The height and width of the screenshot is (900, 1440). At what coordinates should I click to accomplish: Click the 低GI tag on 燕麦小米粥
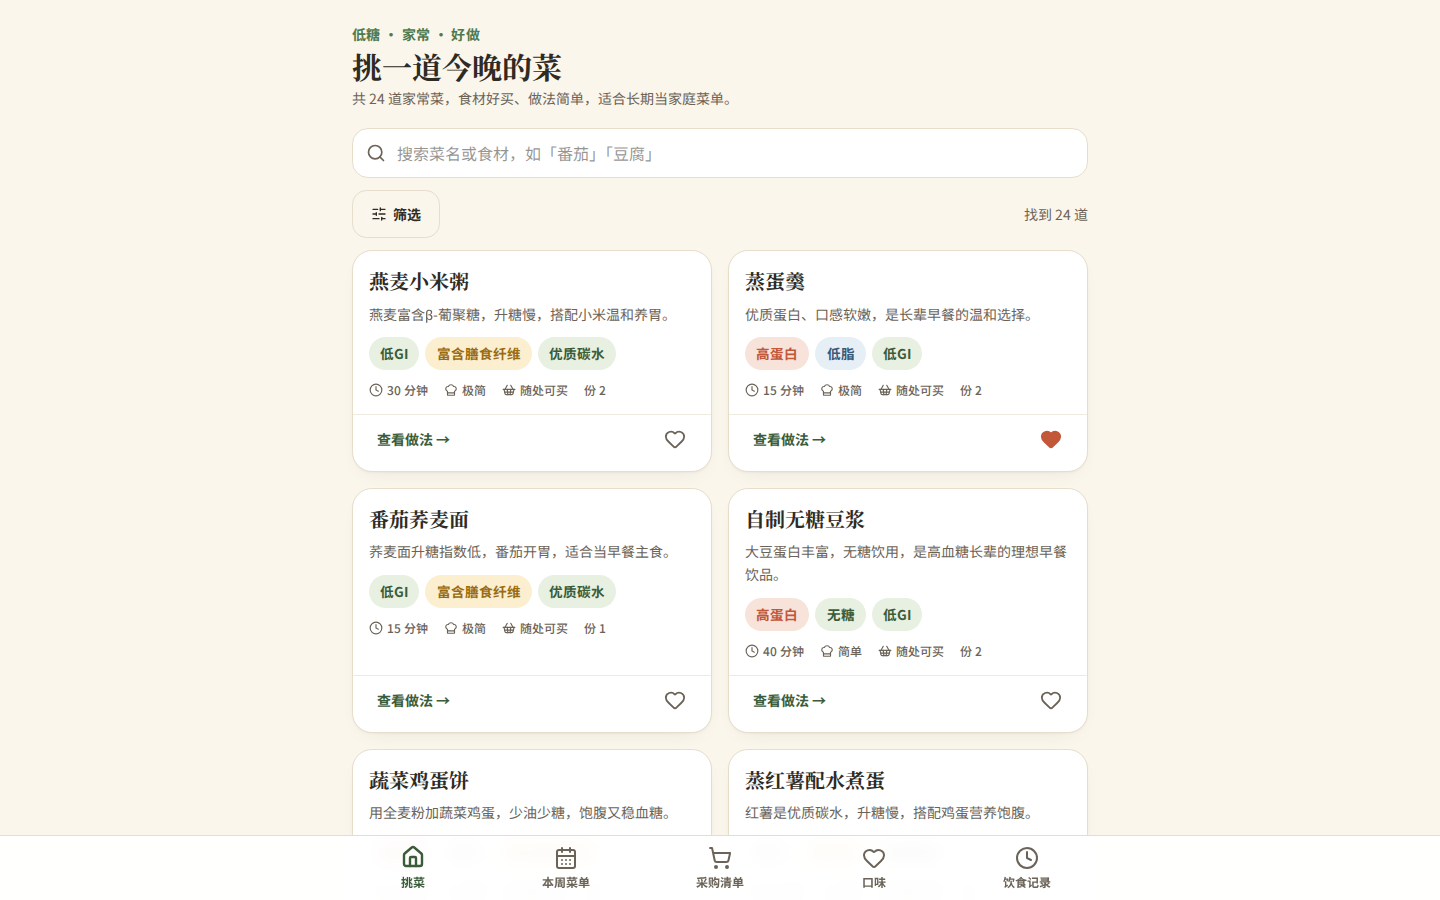(x=394, y=354)
